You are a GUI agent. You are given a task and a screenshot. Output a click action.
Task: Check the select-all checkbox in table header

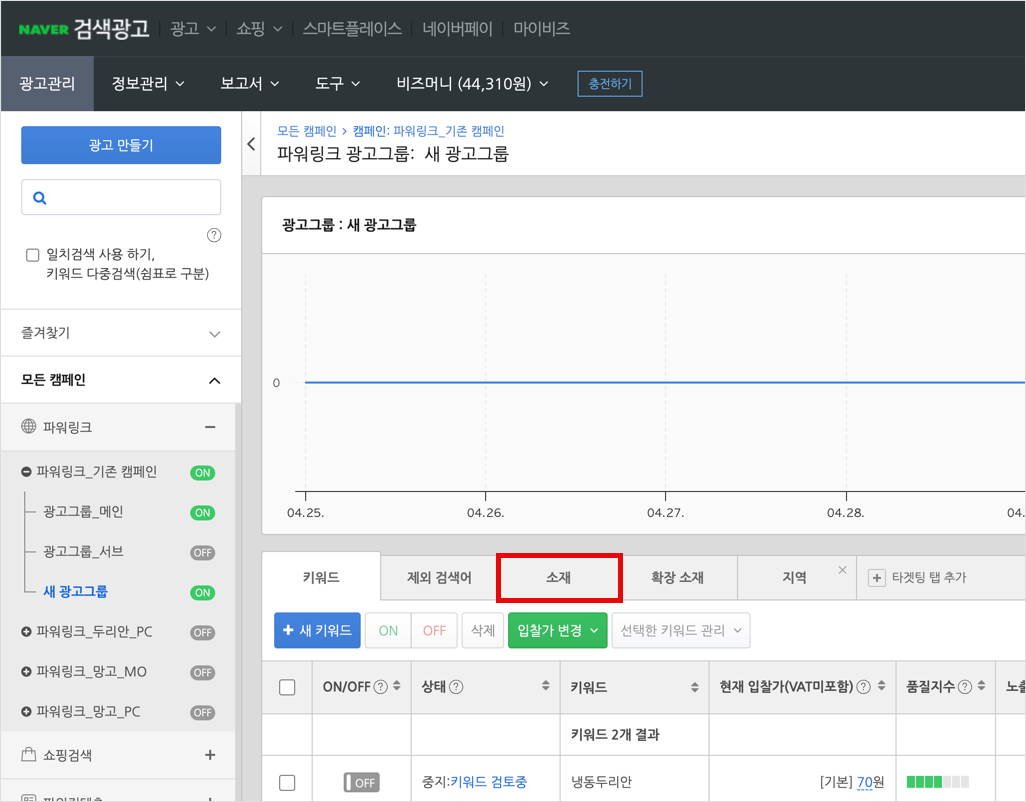287,687
